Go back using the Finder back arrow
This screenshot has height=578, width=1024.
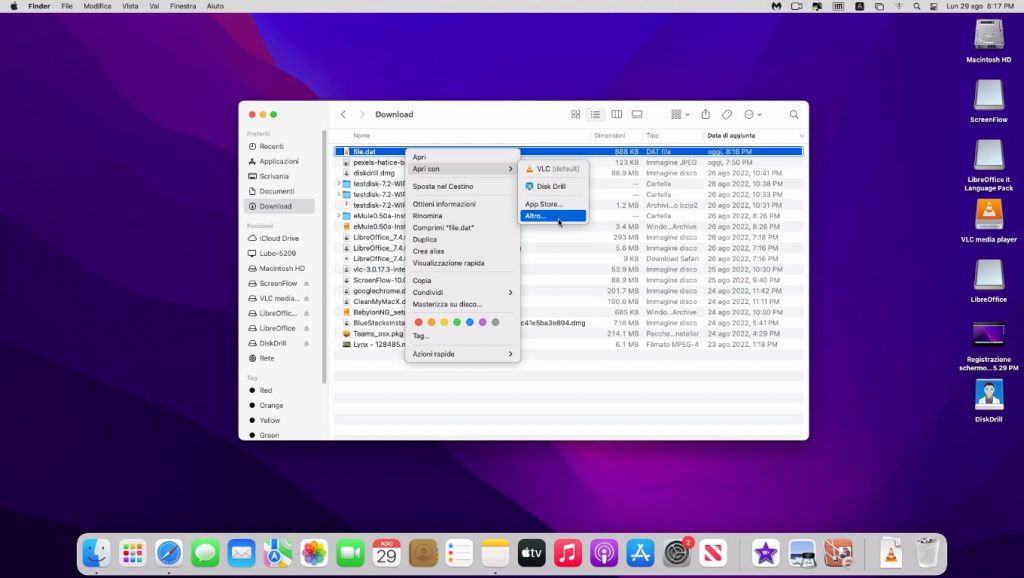click(x=343, y=115)
